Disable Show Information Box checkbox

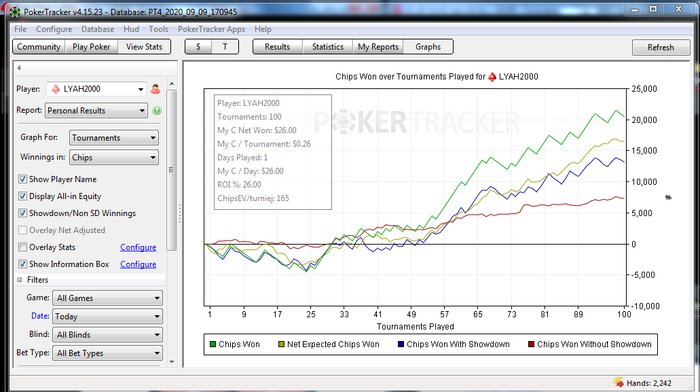point(22,264)
